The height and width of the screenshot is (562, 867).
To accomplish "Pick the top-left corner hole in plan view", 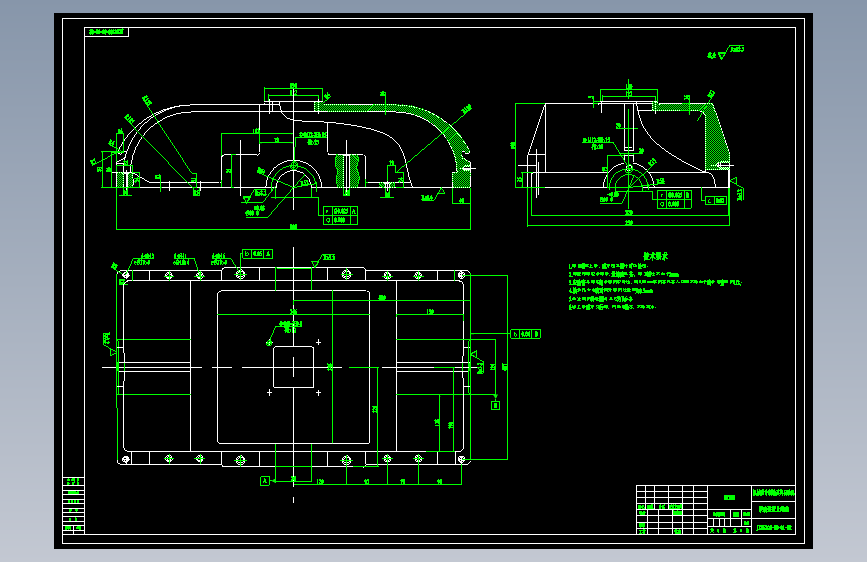I will point(126,275).
